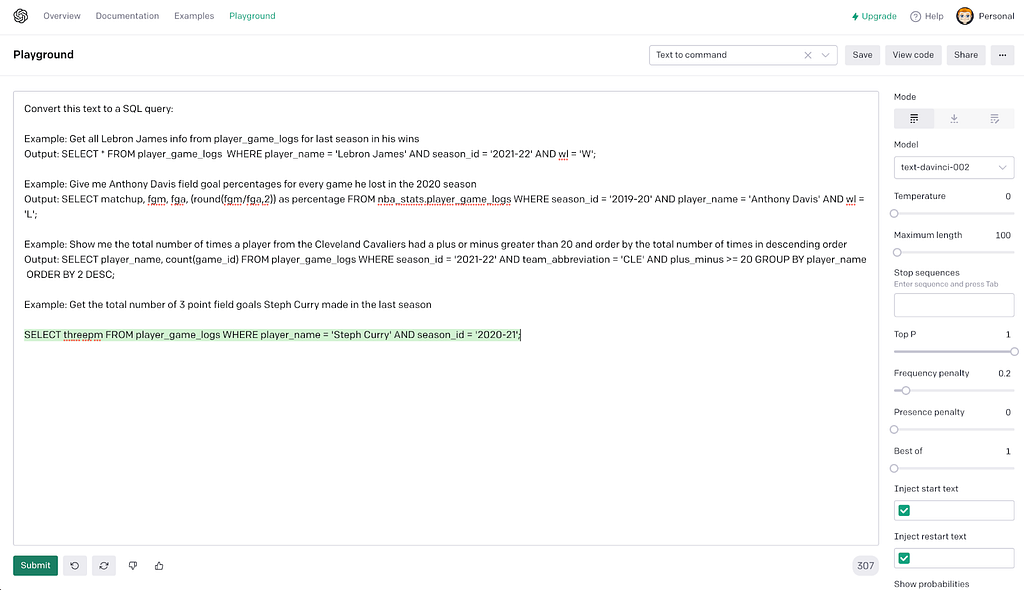The width and height of the screenshot is (1024, 590).
Task: Clear the Text to command preset
Action: click(x=808, y=55)
